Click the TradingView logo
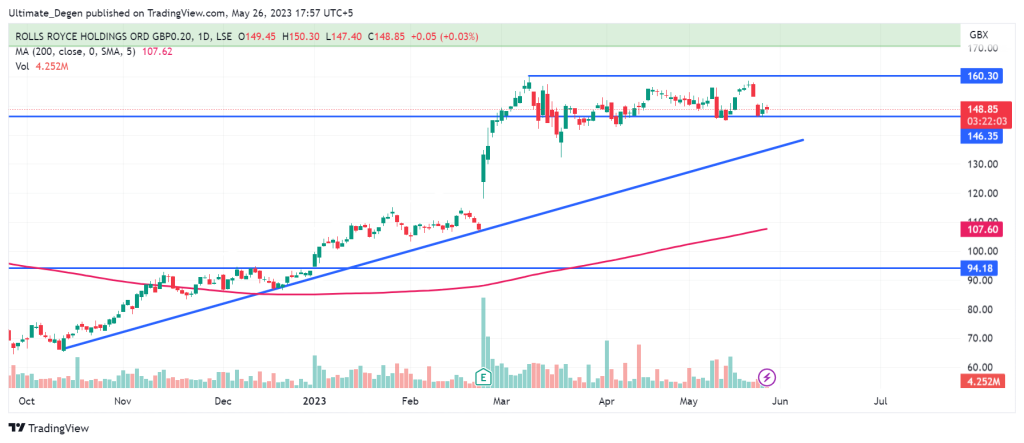 click(49, 428)
